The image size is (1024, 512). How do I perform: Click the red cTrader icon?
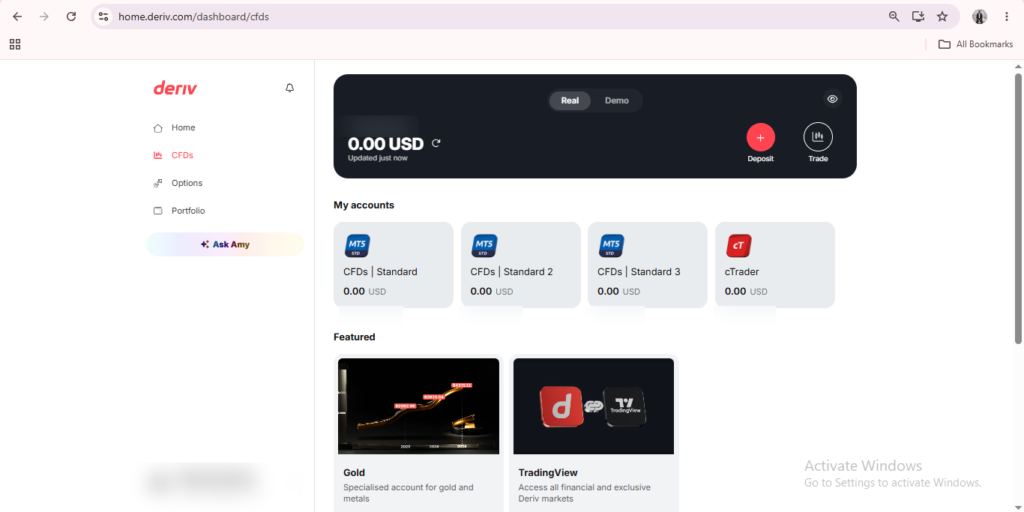click(x=739, y=246)
